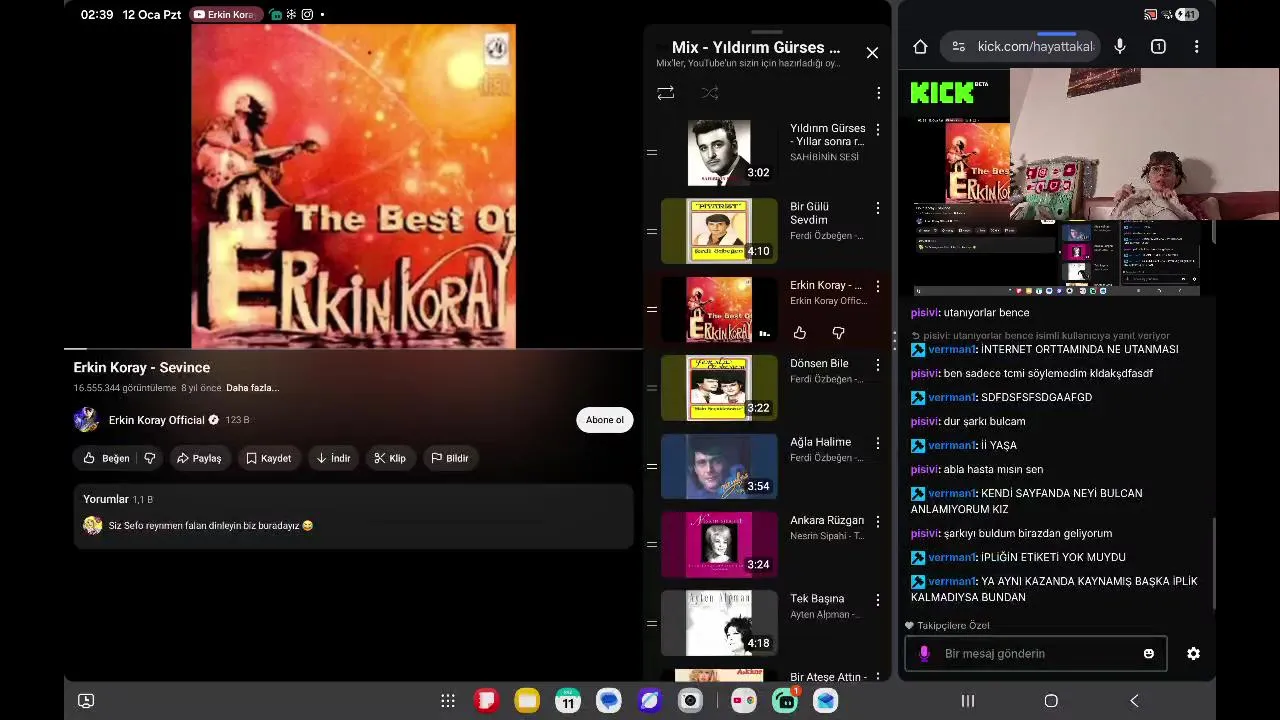Click the kick.com address bar
The width and height of the screenshot is (1280, 720).
click(x=1021, y=47)
